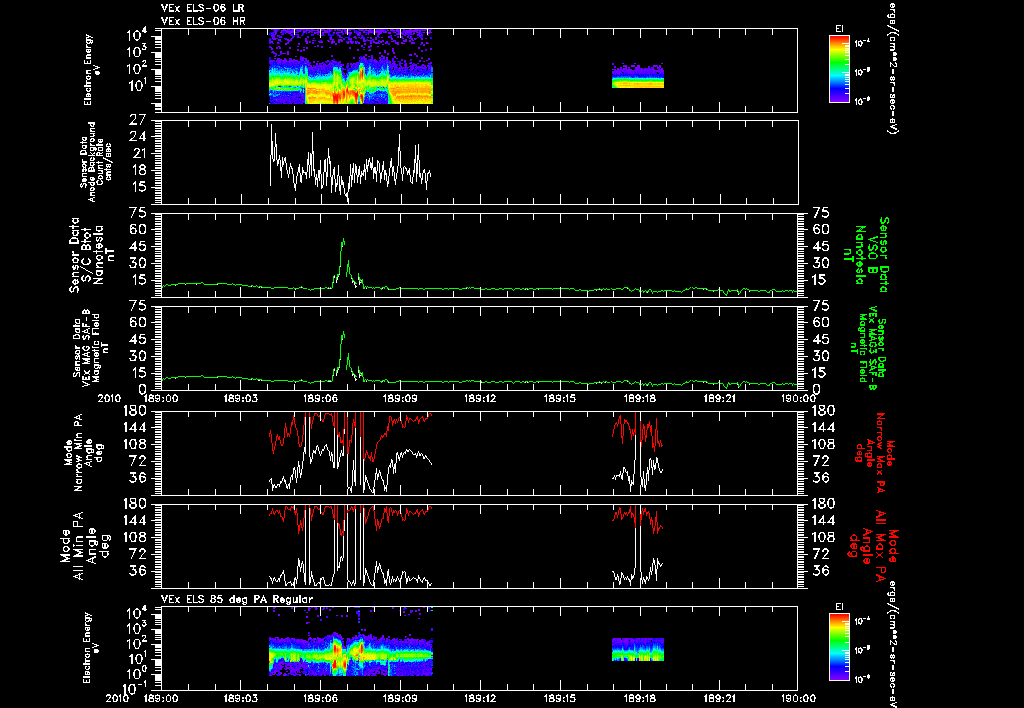Click "189:12" time tick below MAG SAF-B panel

click(x=480, y=398)
